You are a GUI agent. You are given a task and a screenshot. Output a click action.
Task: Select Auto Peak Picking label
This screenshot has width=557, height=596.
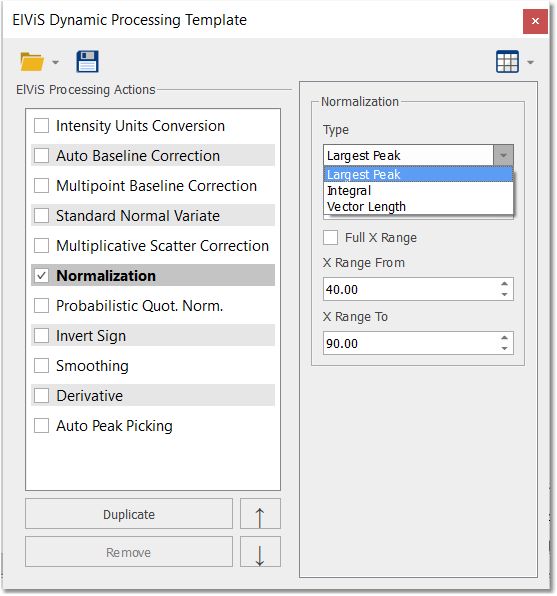114,426
